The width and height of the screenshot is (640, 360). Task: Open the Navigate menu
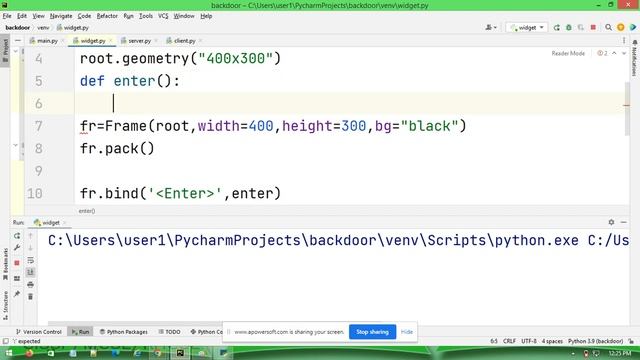tap(61, 16)
